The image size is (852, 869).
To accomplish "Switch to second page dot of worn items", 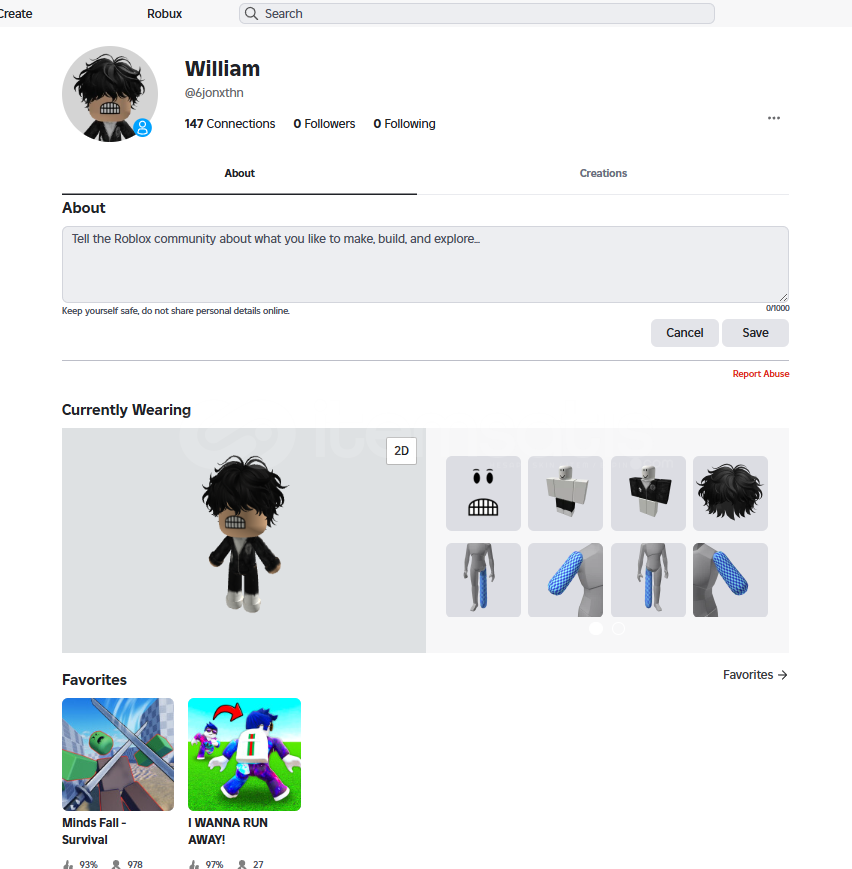I will 618,628.
